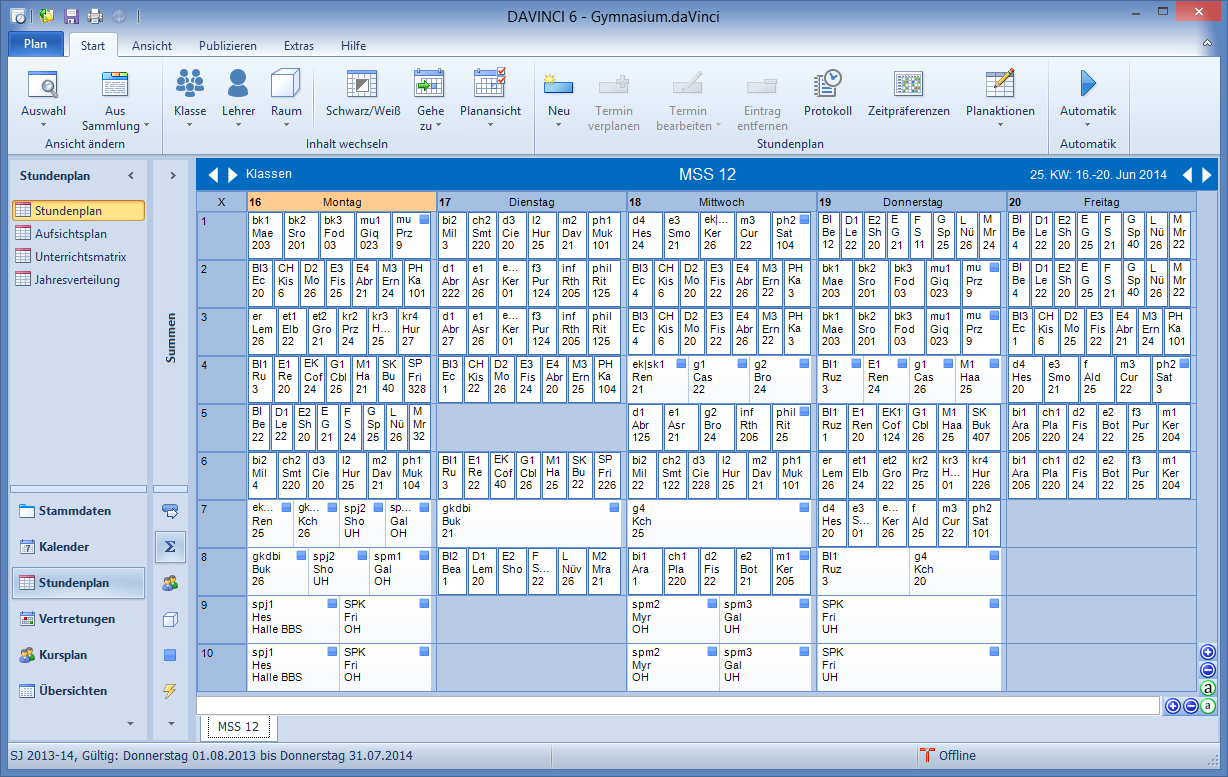The image size is (1228, 777).
Task: Open the Aus Sammlung dropdown arrow
Action: [146, 126]
